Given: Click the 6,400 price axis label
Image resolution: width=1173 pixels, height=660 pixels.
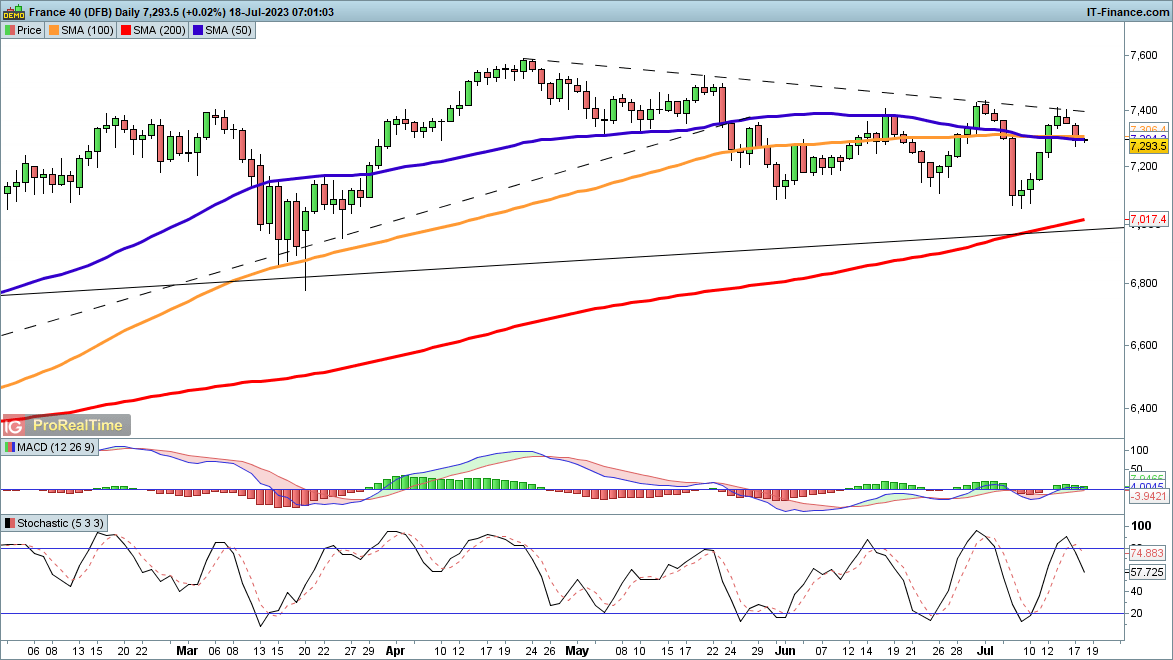Looking at the screenshot, I should (x=1145, y=409).
